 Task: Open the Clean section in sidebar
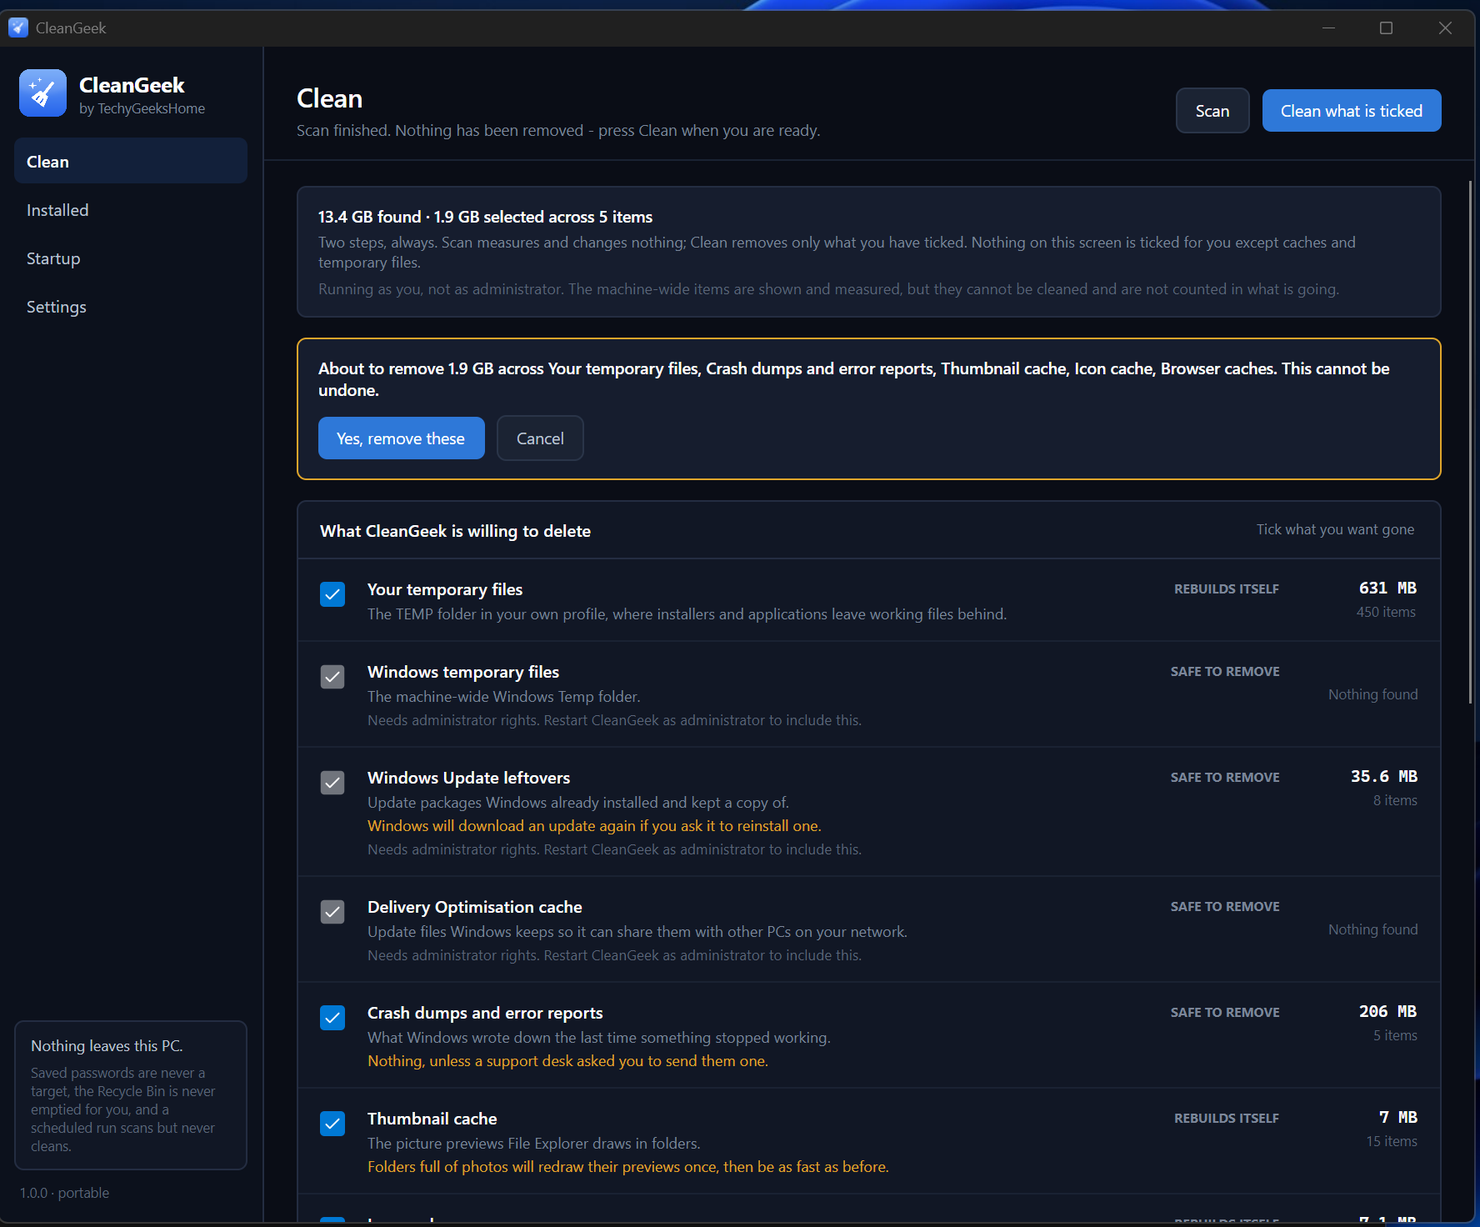point(130,161)
